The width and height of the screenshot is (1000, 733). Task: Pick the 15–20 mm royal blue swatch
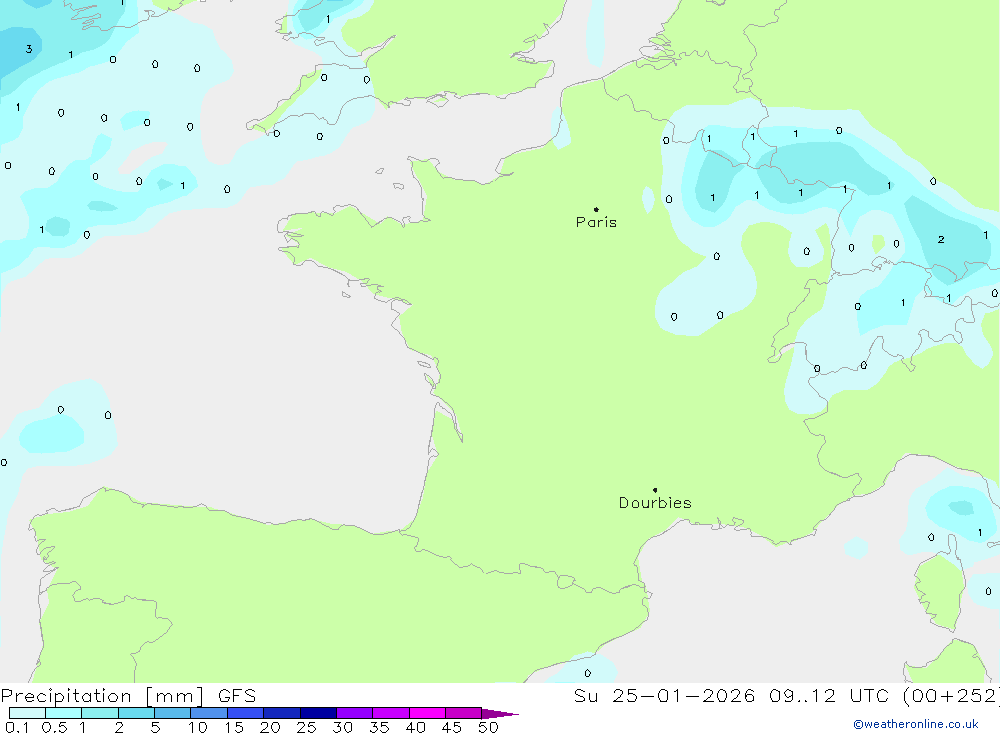coord(246,713)
